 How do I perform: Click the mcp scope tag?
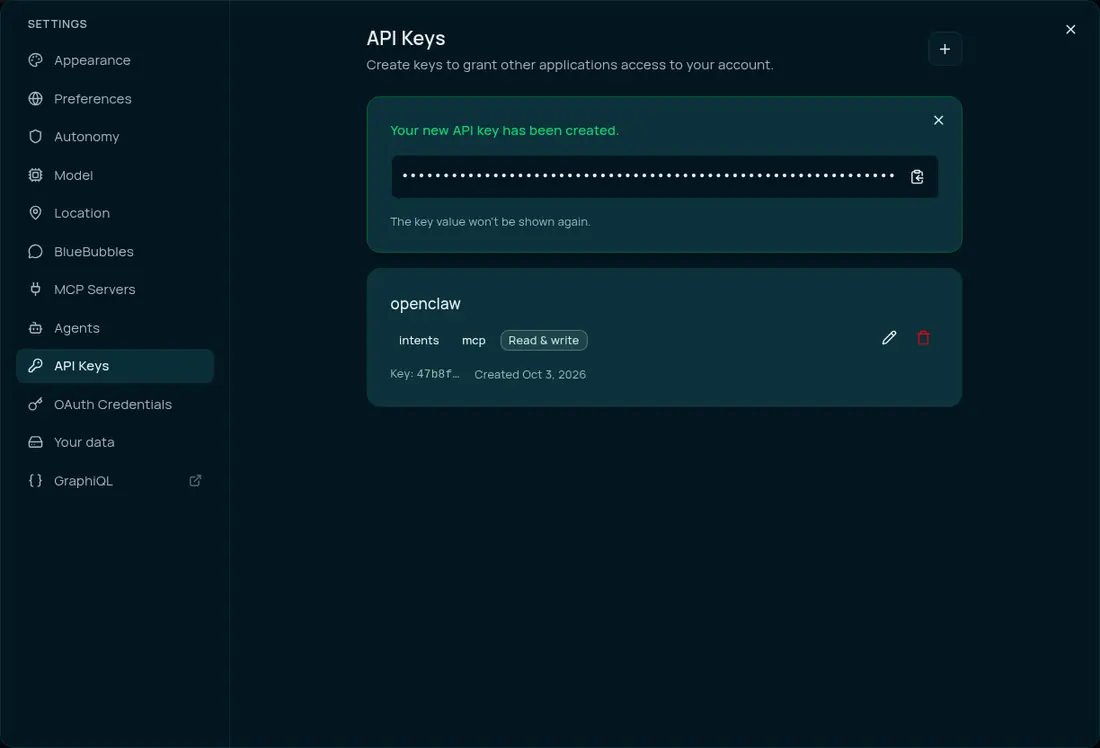pos(474,340)
